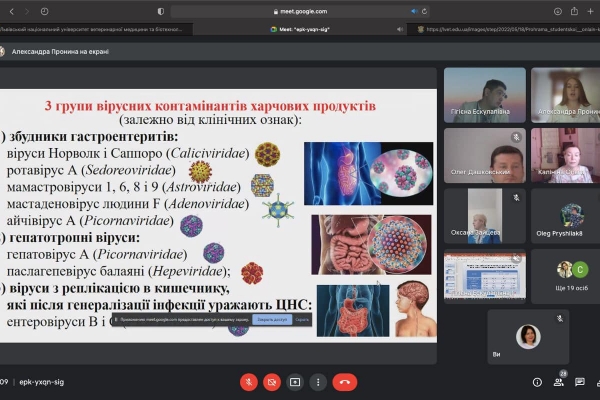Screen dimensions: 600x400
Task: Click muted mic icon on self-view tile
Action: [559, 318]
